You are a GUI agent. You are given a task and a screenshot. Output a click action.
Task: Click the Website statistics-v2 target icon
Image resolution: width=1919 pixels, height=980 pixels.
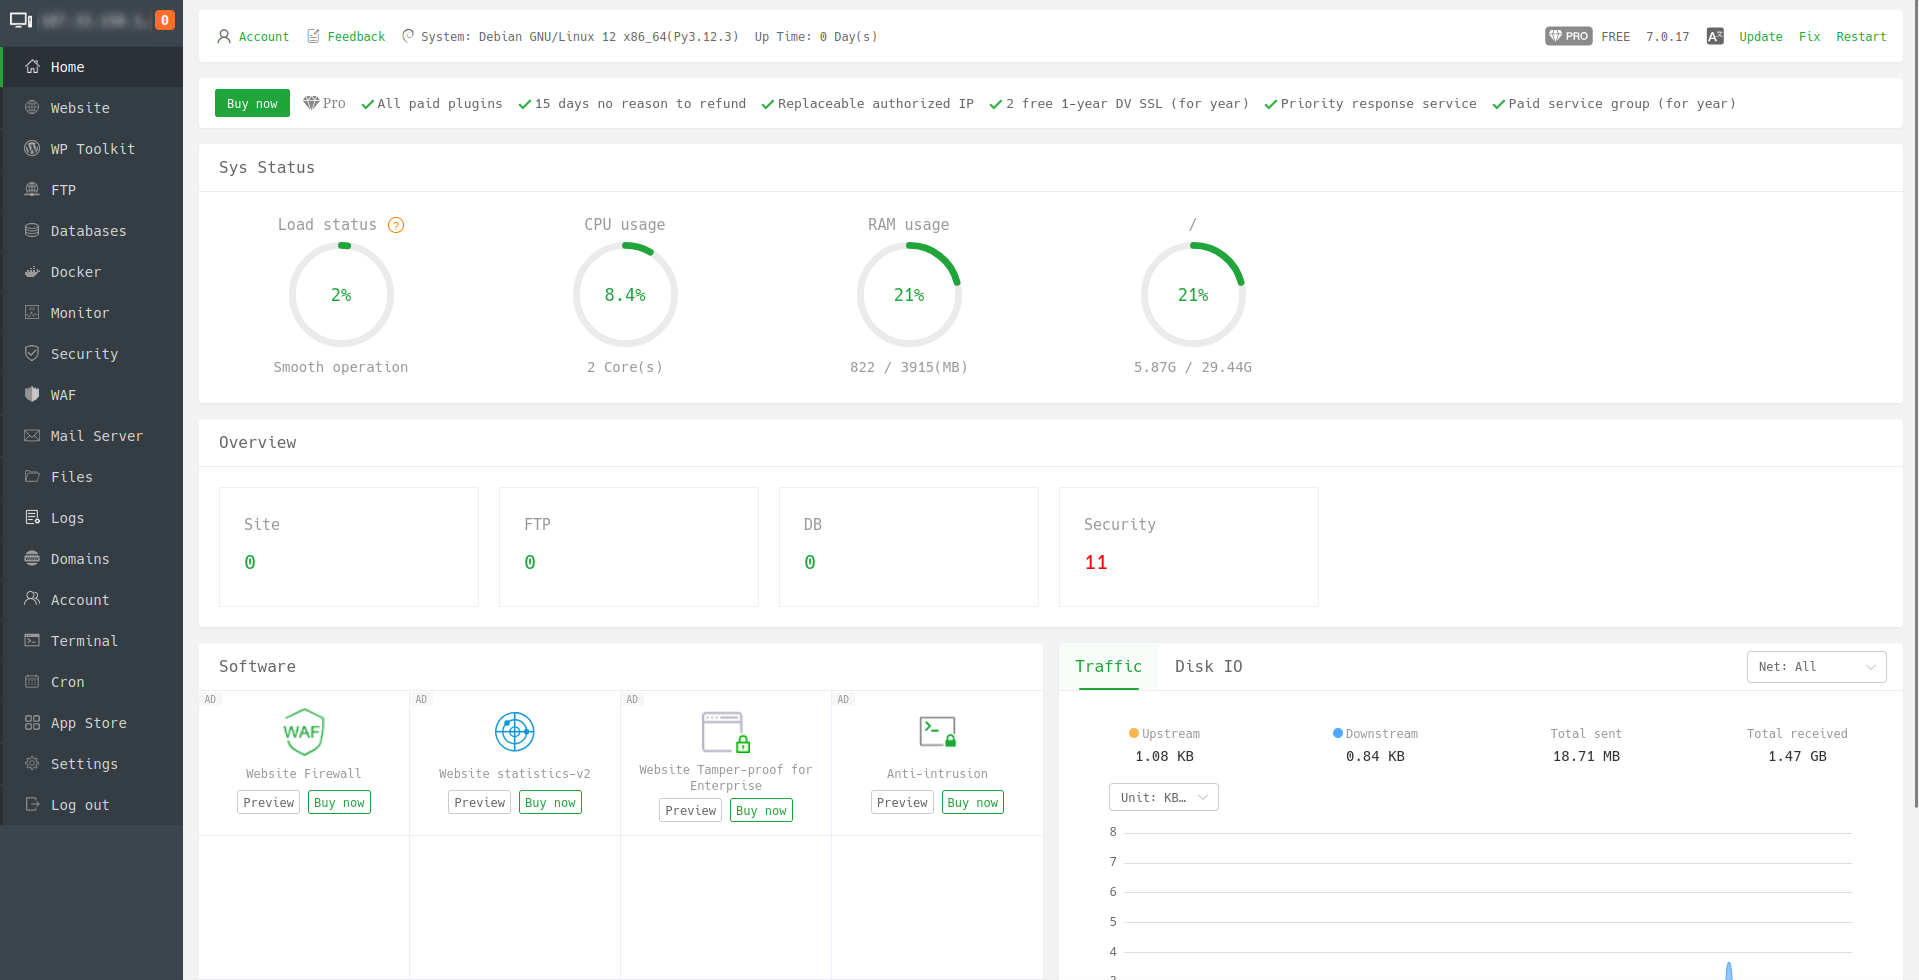(x=514, y=732)
